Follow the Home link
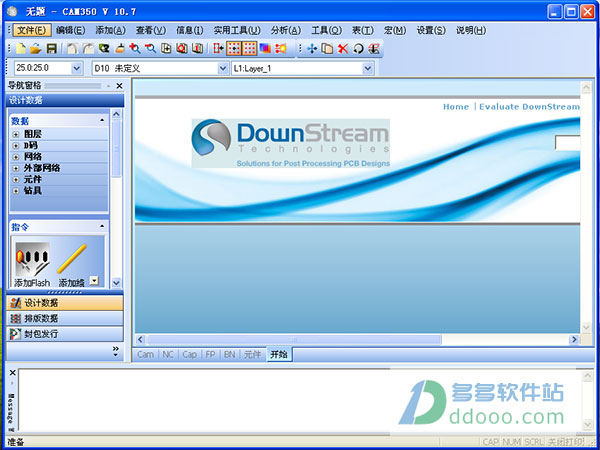The width and height of the screenshot is (600, 450). pyautogui.click(x=456, y=107)
